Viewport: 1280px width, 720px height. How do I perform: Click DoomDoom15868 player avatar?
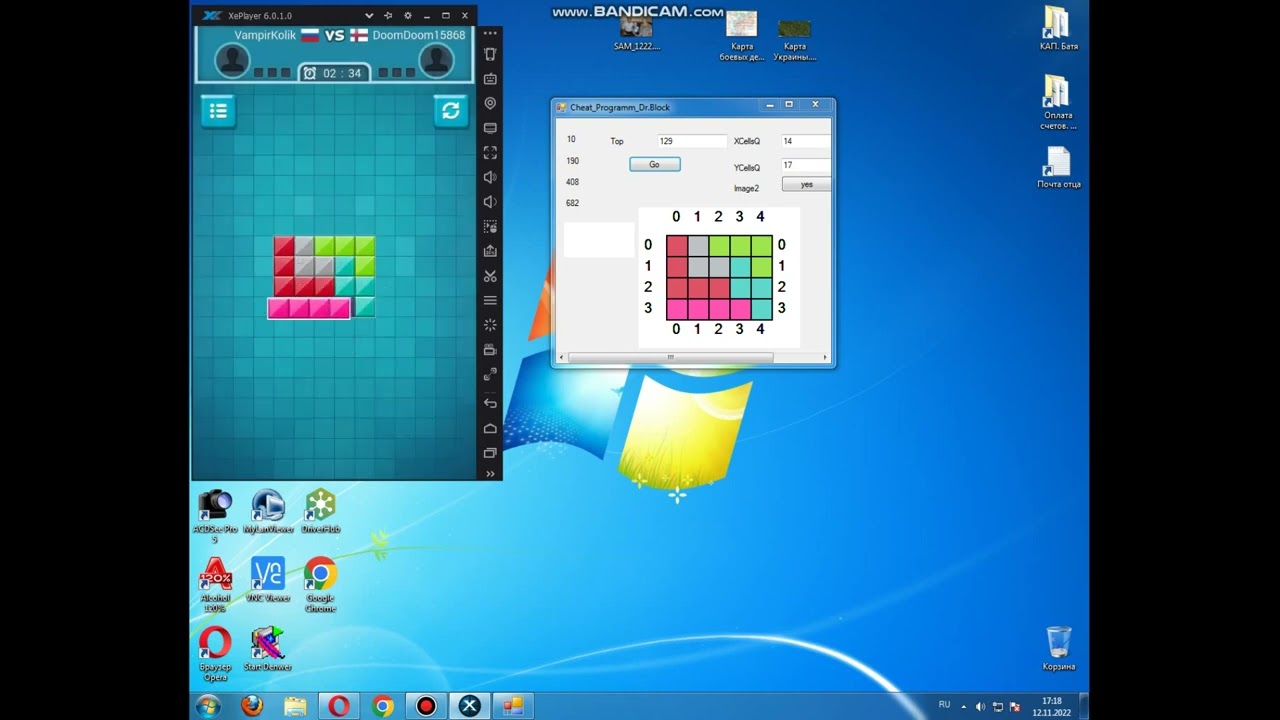pos(436,62)
